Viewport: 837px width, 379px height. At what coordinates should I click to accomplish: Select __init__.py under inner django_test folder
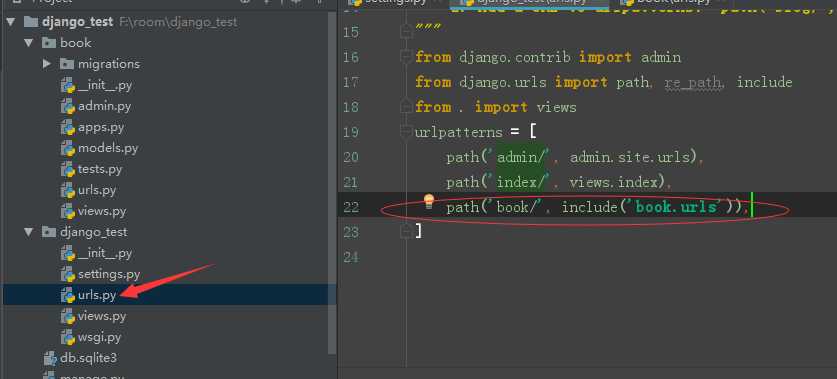(105, 254)
